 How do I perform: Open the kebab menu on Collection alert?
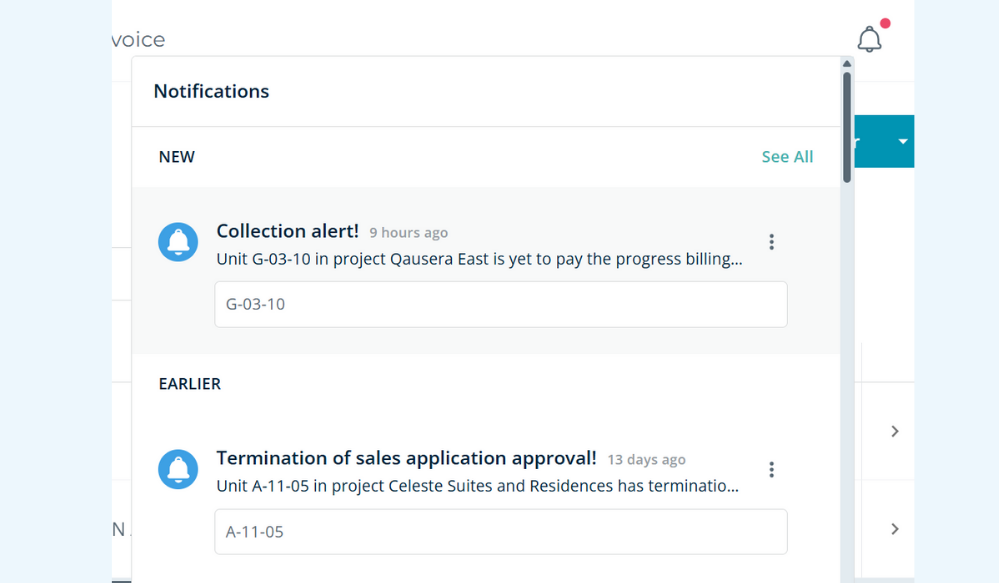coord(771,241)
